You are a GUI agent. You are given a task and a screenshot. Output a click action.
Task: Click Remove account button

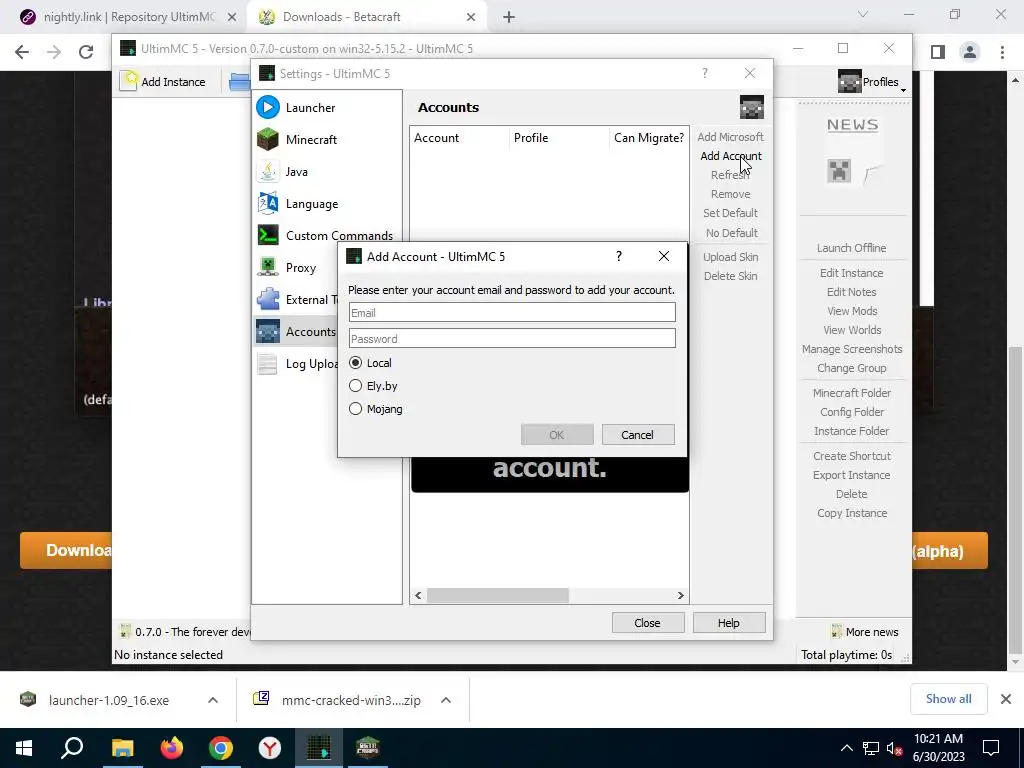click(x=730, y=194)
